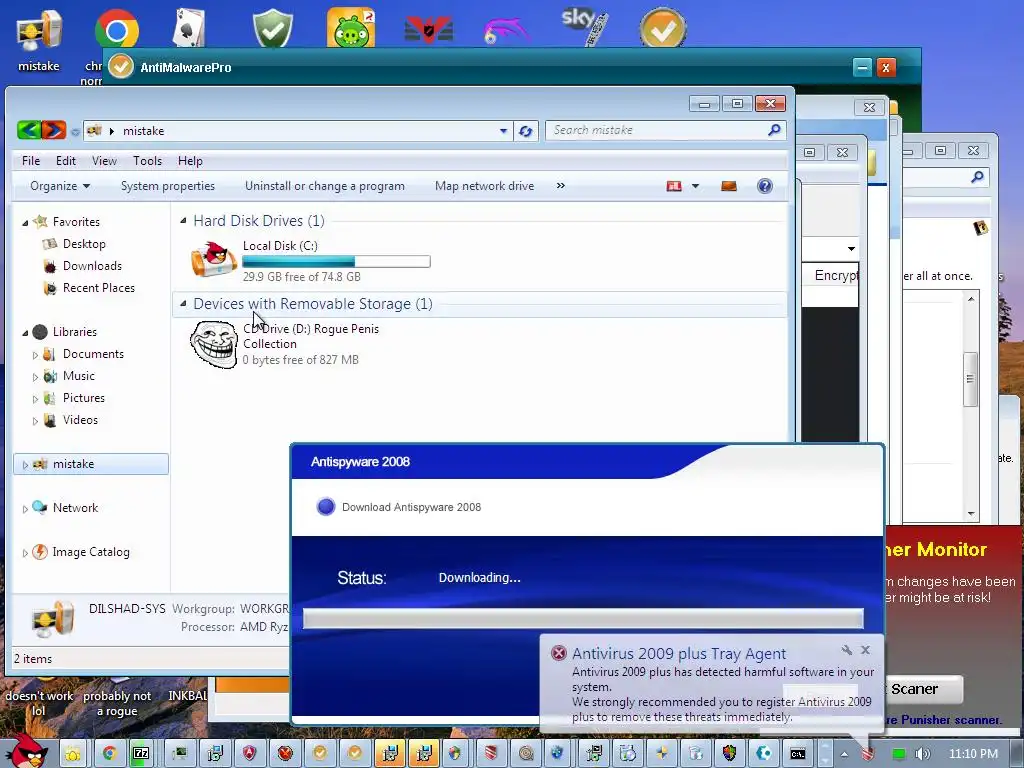Open the Chrome desktop shortcut

pyautogui.click(x=117, y=29)
